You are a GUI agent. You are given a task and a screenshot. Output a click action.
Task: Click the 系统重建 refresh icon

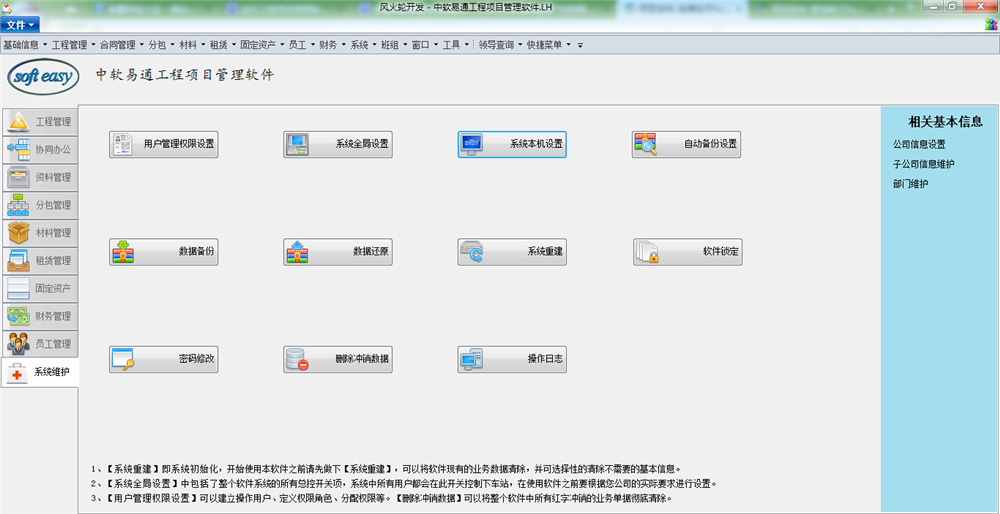(x=471, y=252)
